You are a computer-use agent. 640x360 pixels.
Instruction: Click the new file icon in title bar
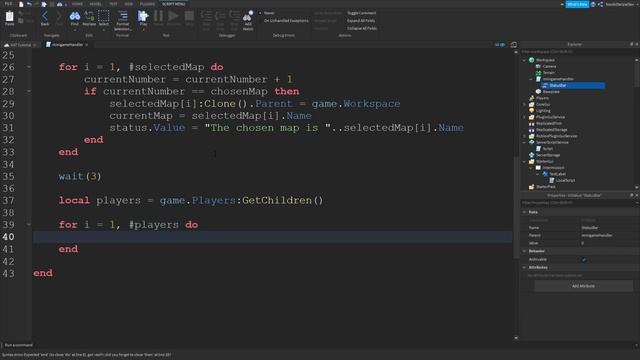pyautogui.click(x=21, y=4)
